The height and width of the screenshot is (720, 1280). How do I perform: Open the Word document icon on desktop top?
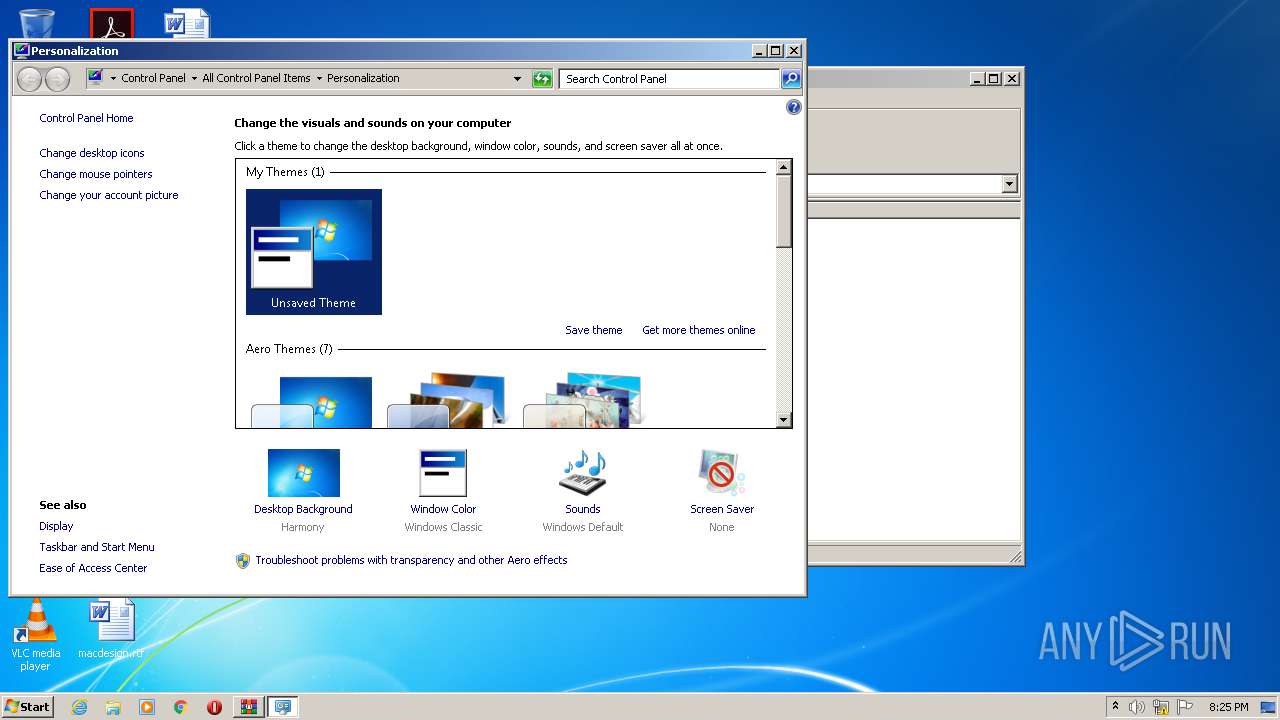187,23
